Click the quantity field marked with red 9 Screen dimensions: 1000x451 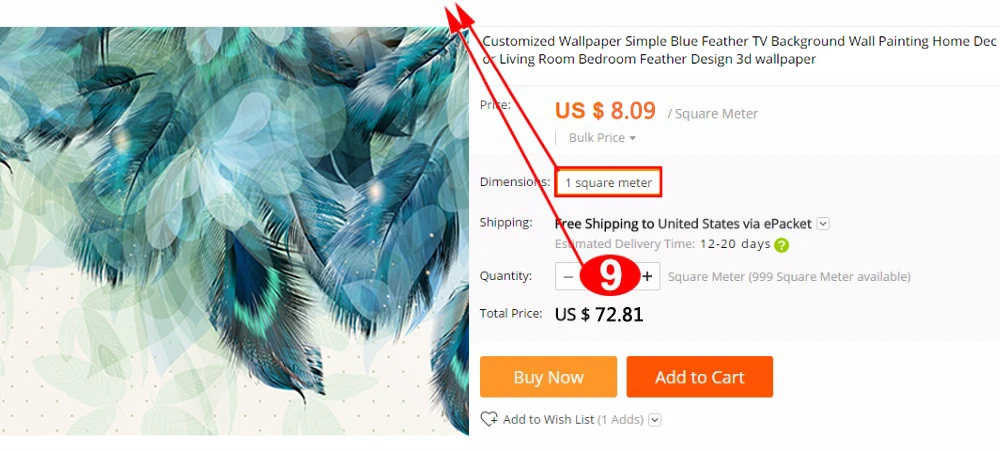pos(608,276)
